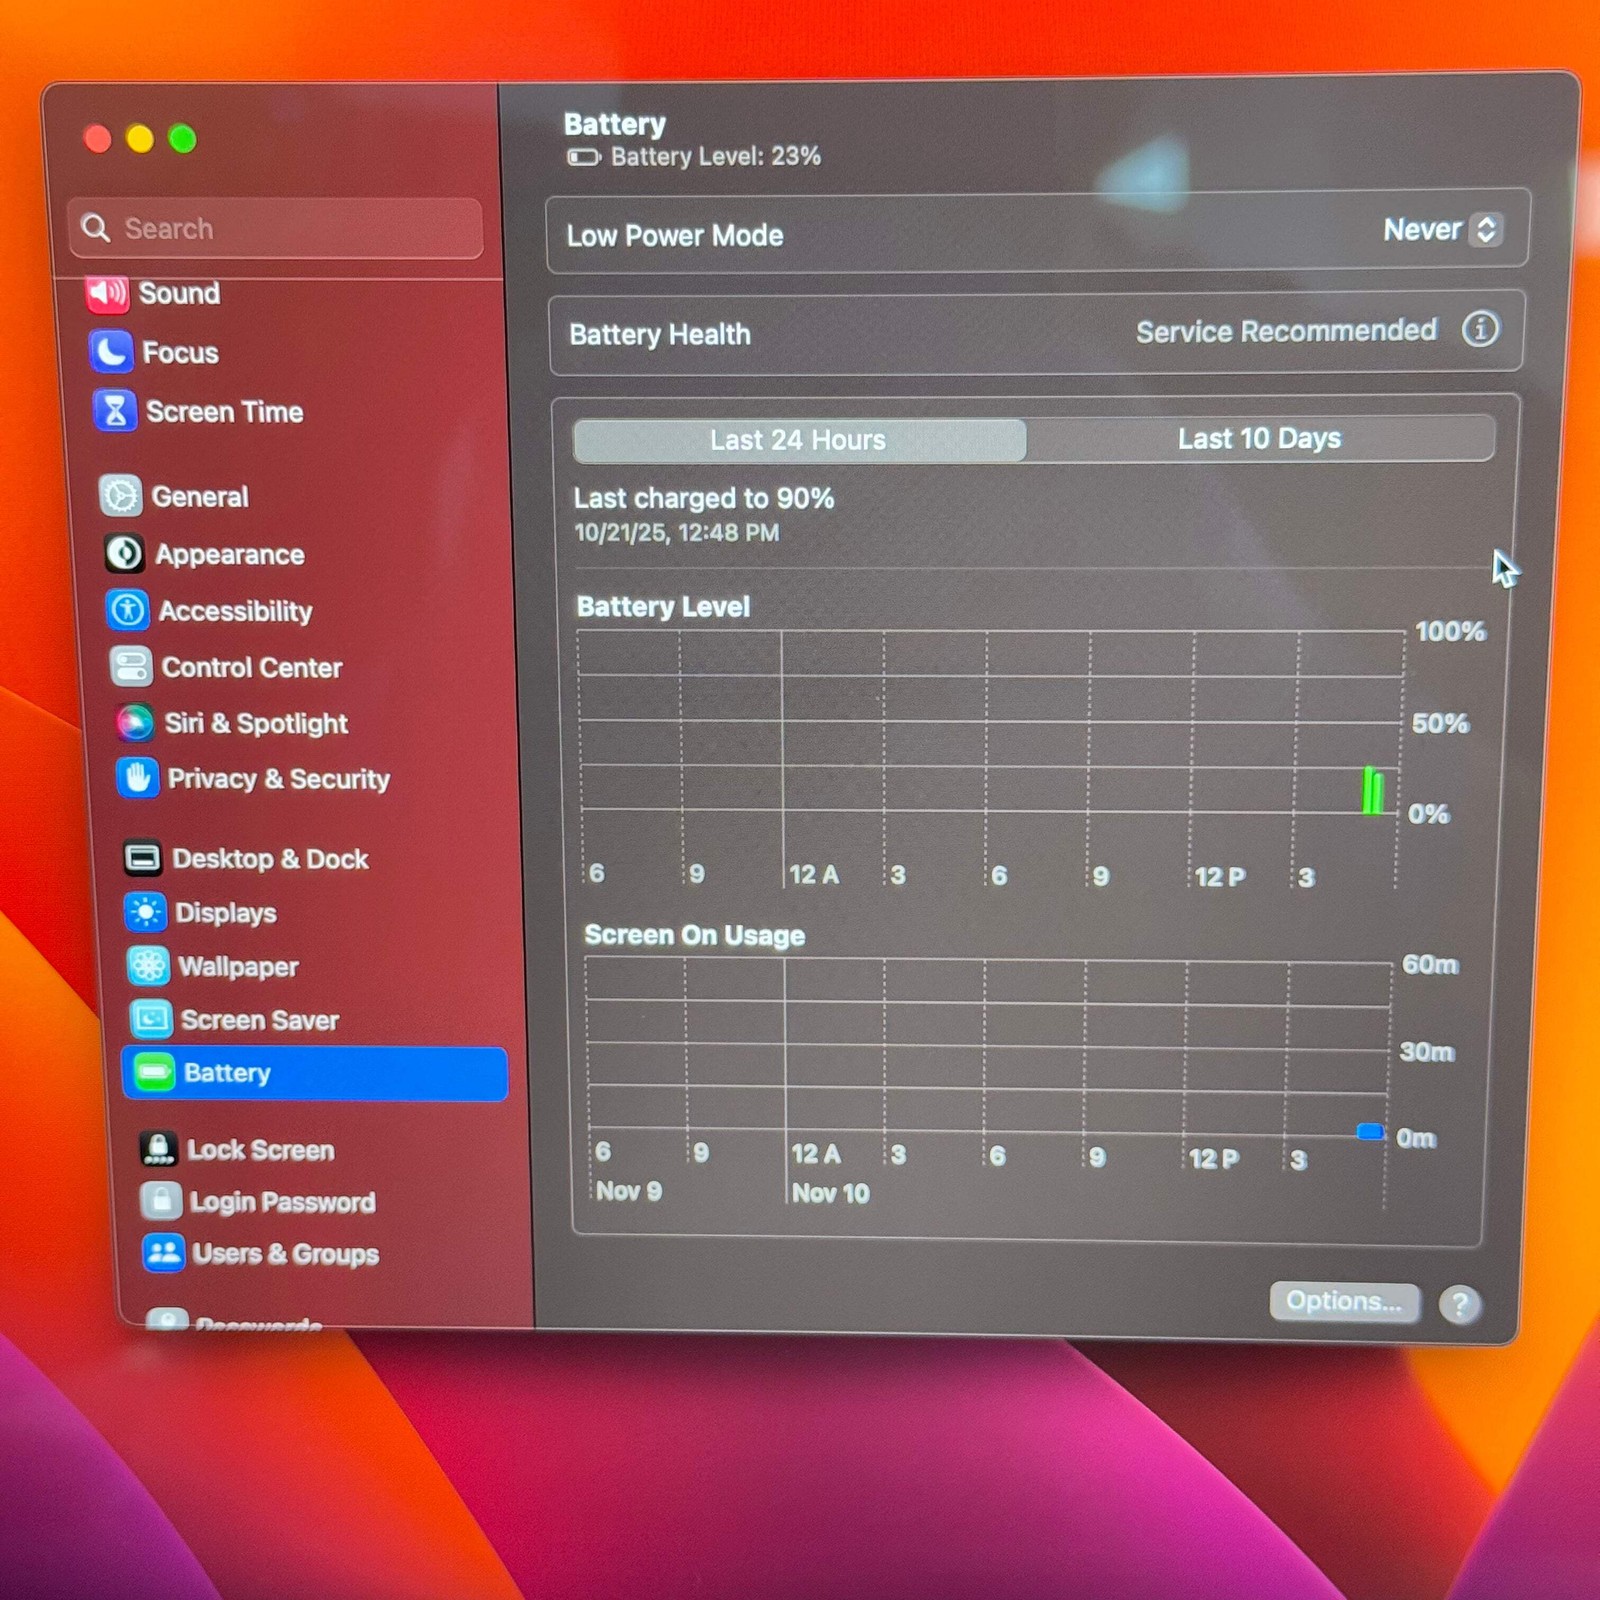1600x1600 pixels.
Task: Open the Wallpaper flower icon
Action: click(x=148, y=966)
